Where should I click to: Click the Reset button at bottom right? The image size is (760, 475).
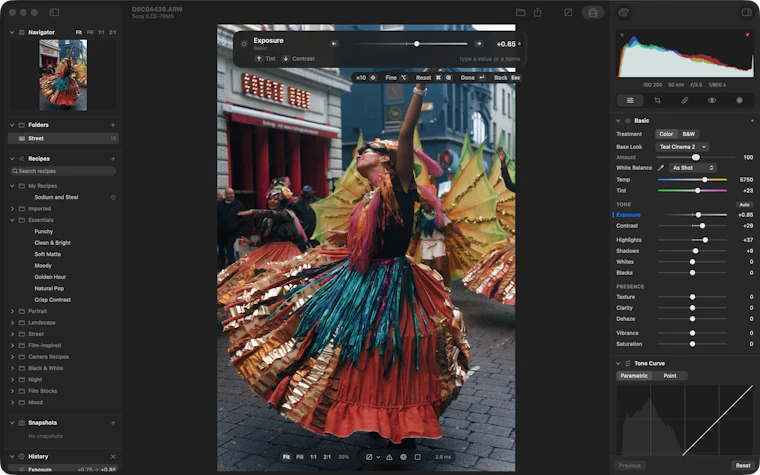coord(743,465)
